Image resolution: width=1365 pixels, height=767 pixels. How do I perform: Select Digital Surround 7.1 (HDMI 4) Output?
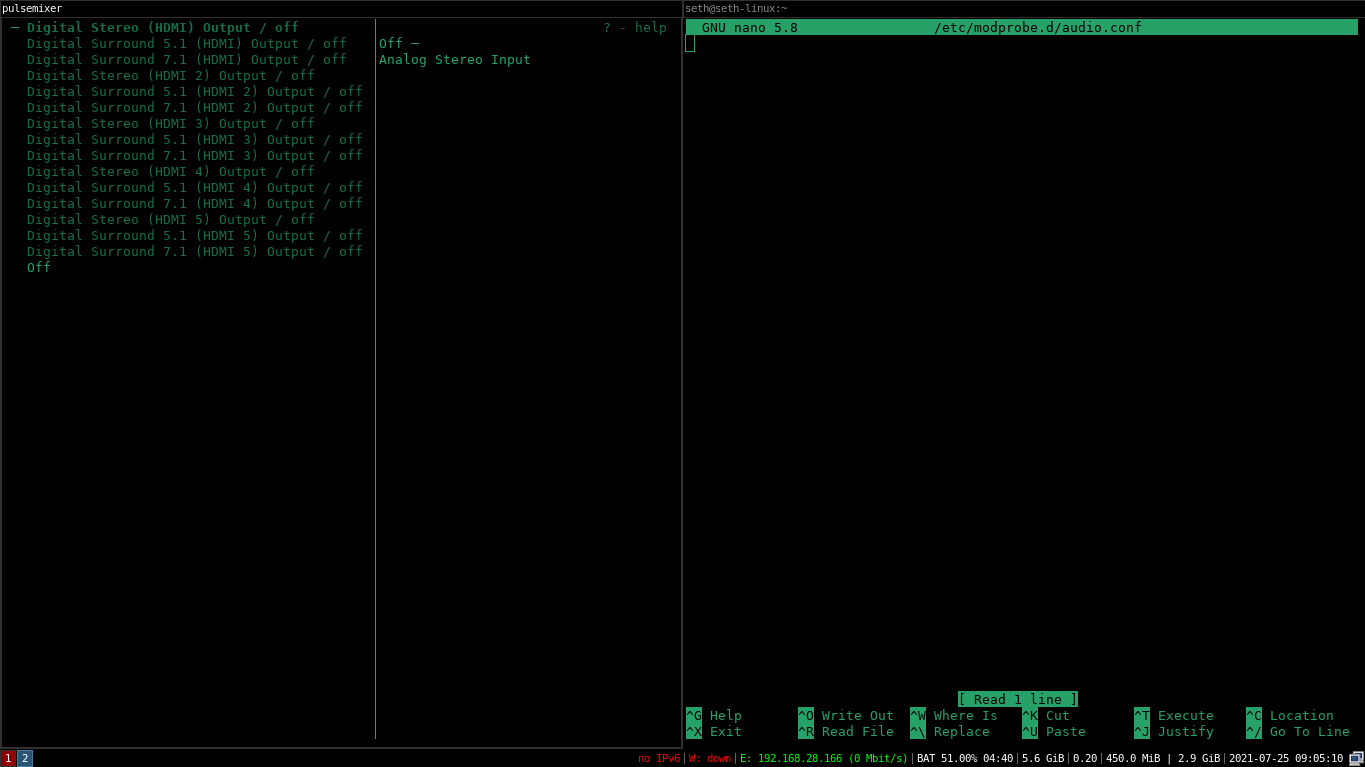click(x=195, y=204)
